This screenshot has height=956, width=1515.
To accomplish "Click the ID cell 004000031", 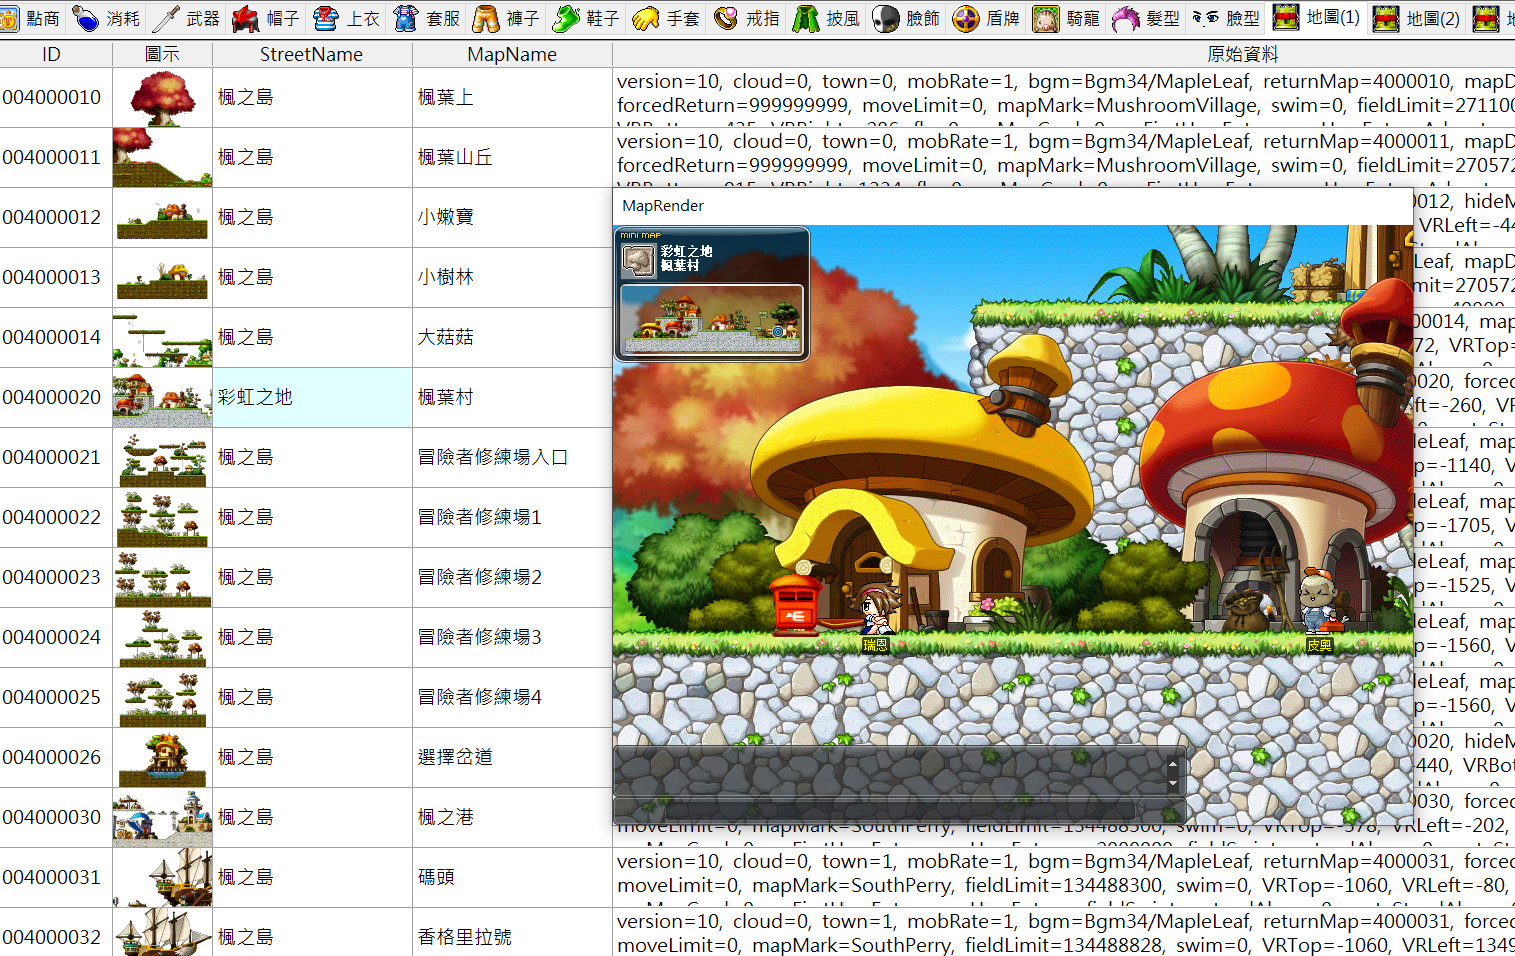I will tap(56, 878).
